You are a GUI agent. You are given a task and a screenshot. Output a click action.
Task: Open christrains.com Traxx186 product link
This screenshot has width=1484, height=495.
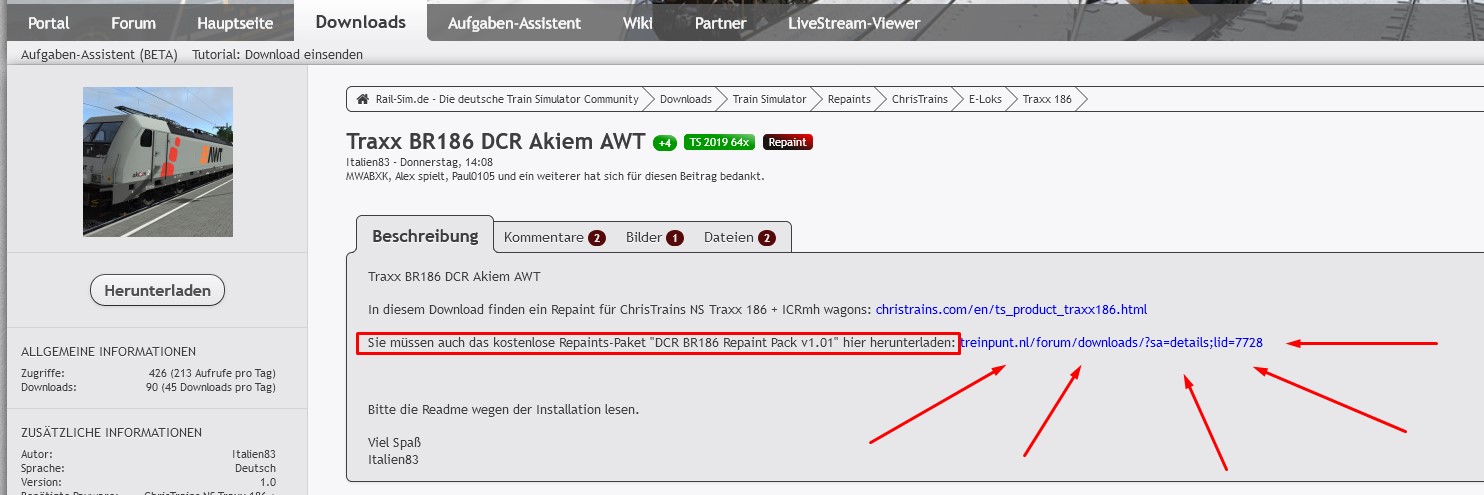click(x=1011, y=309)
